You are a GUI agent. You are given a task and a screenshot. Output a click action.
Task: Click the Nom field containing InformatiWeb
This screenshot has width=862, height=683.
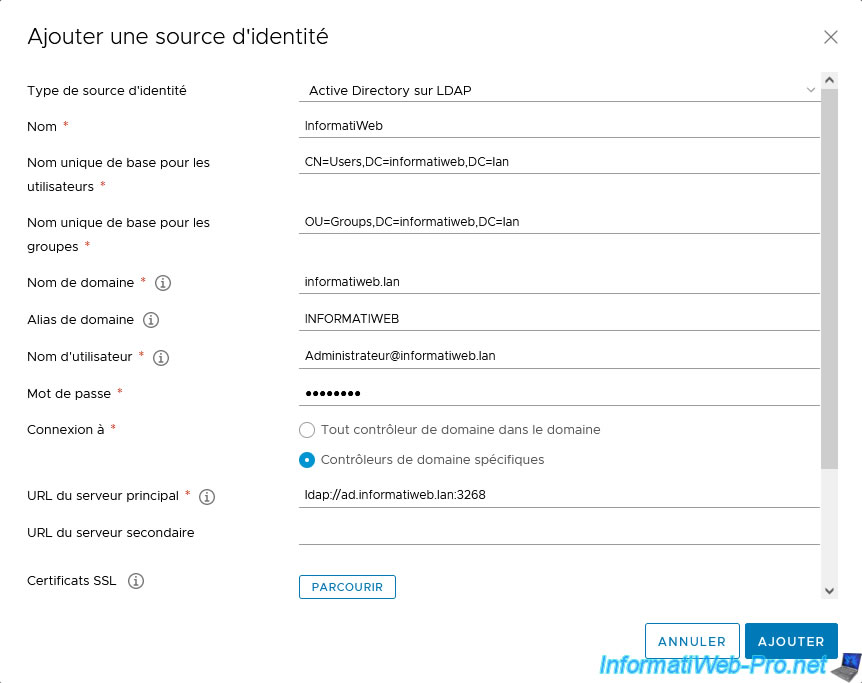559,126
